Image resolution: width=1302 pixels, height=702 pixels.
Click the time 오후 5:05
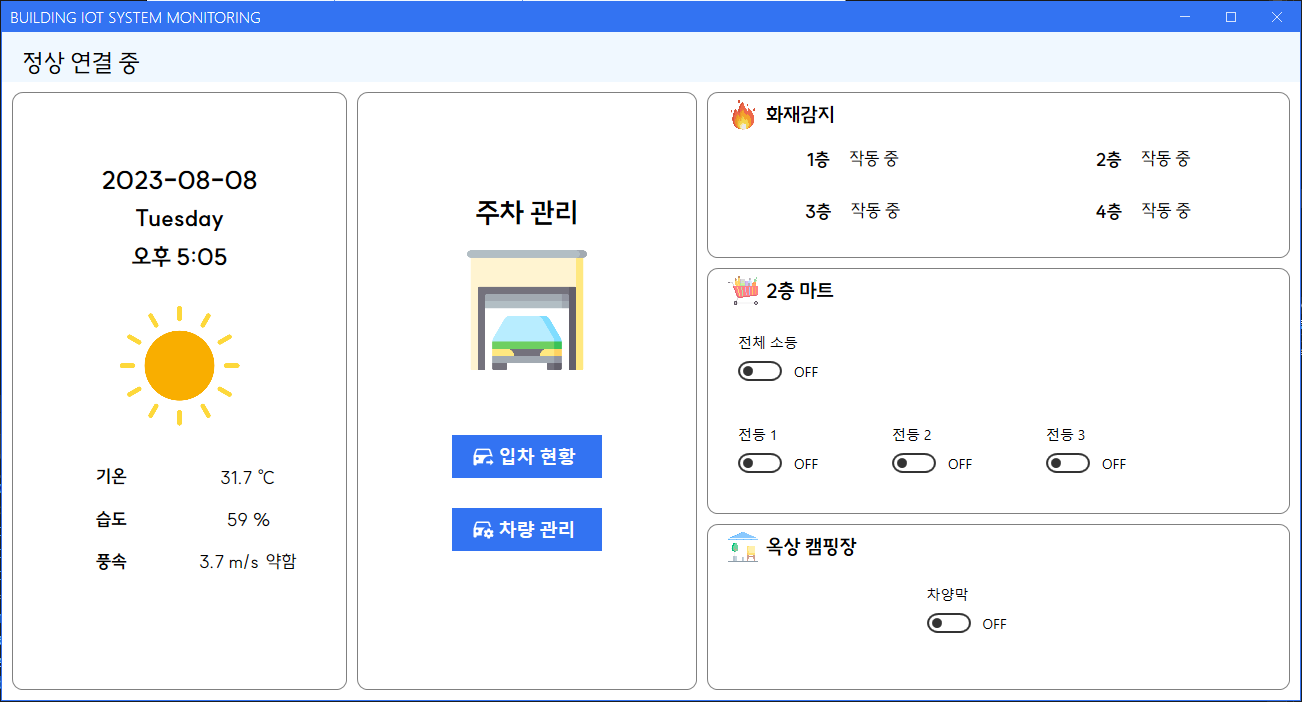(x=179, y=257)
